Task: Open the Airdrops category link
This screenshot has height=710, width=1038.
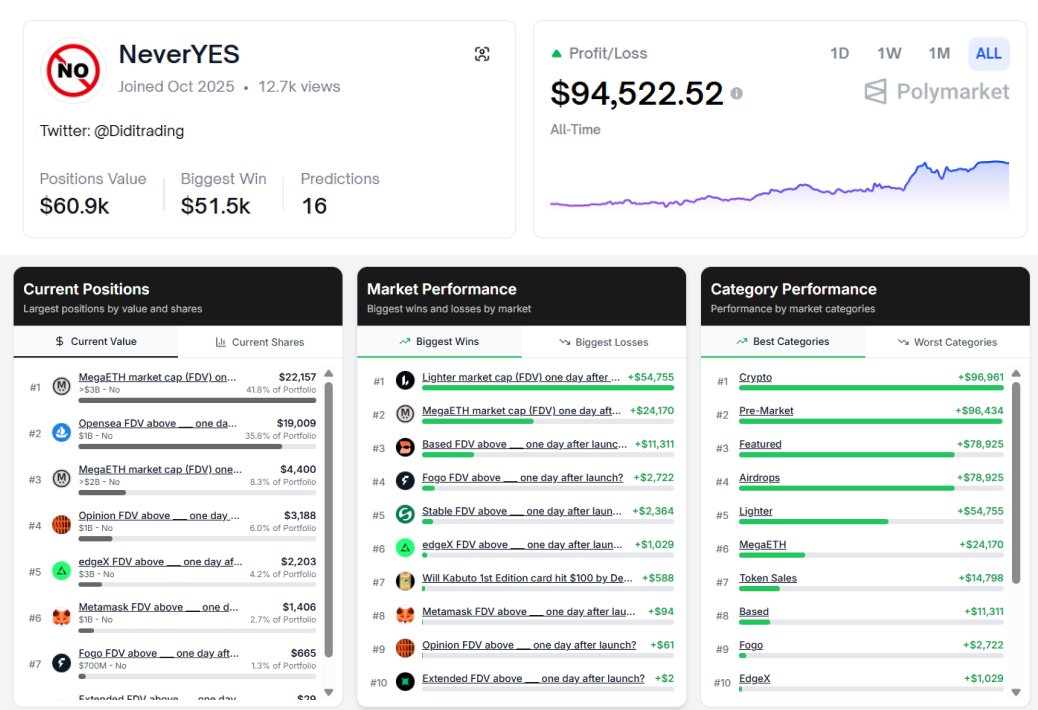Action: point(759,478)
